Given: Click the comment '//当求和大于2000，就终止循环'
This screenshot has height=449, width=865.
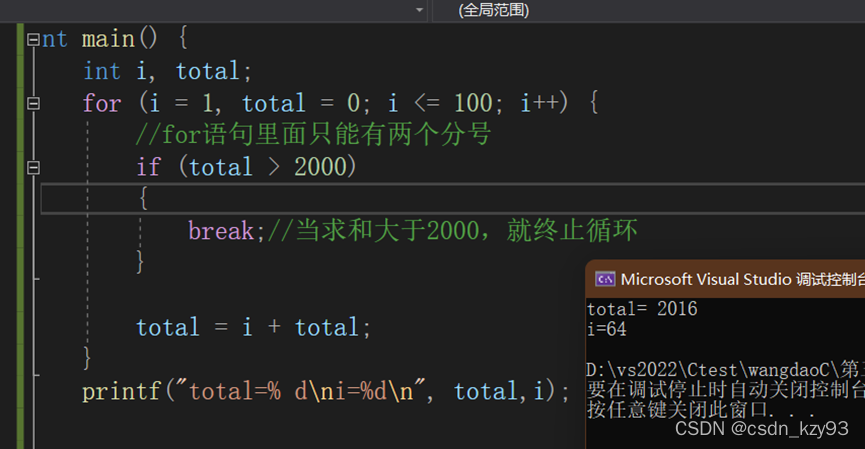Looking at the screenshot, I should pos(452,231).
